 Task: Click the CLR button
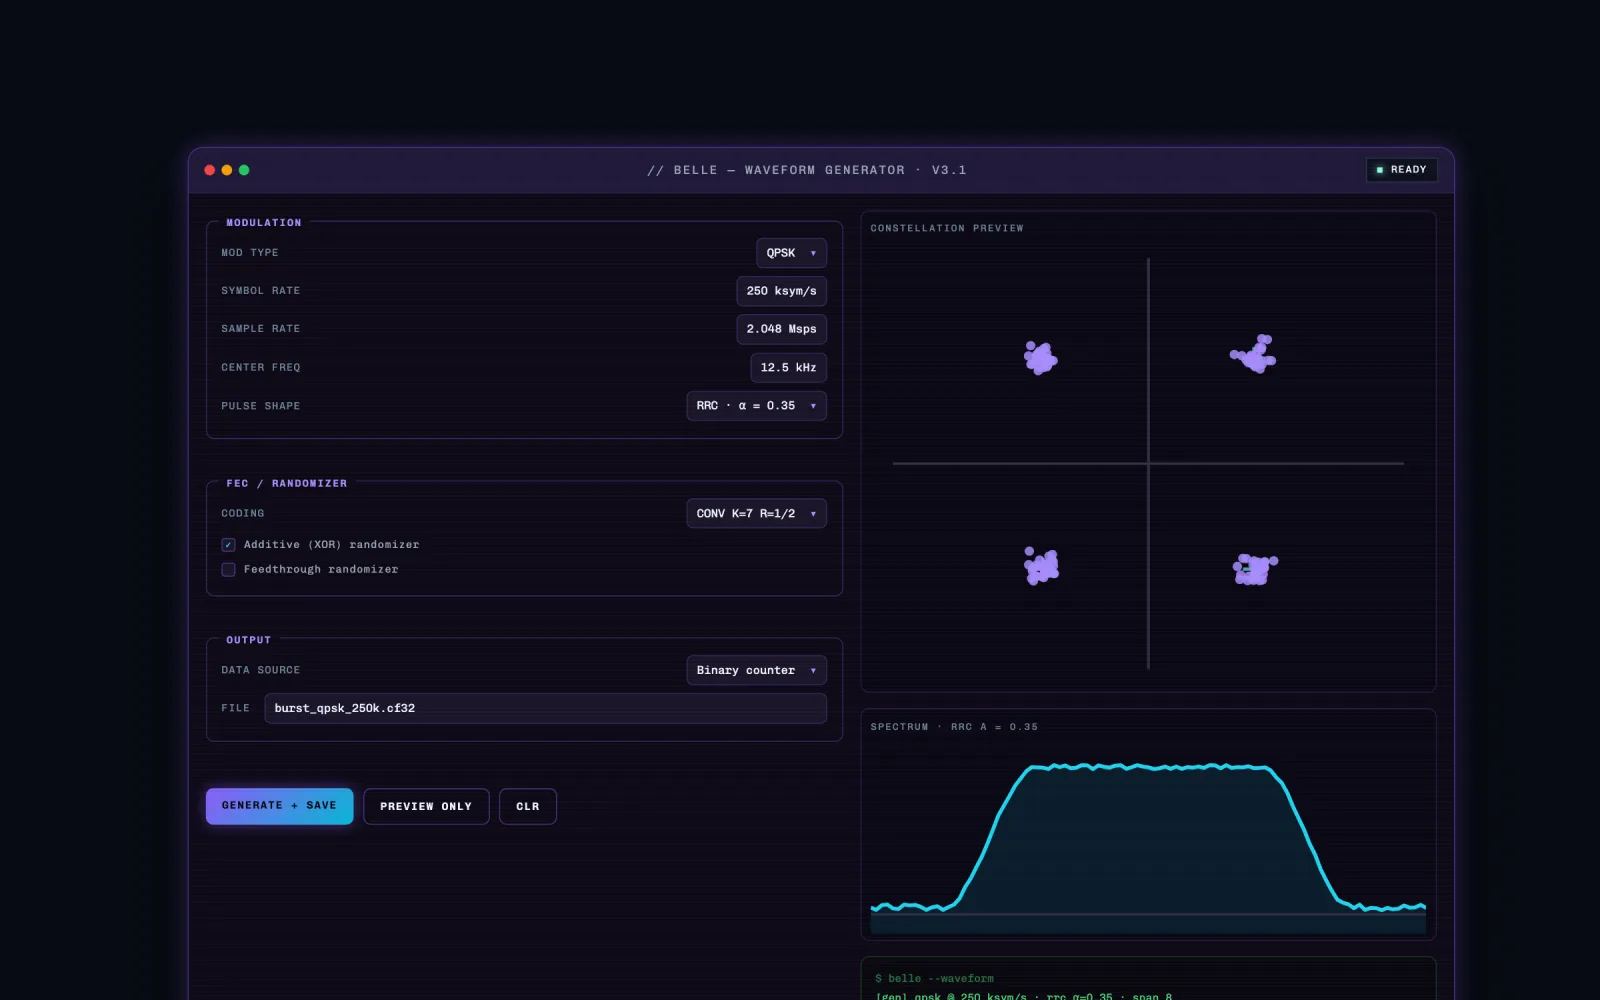tap(528, 806)
